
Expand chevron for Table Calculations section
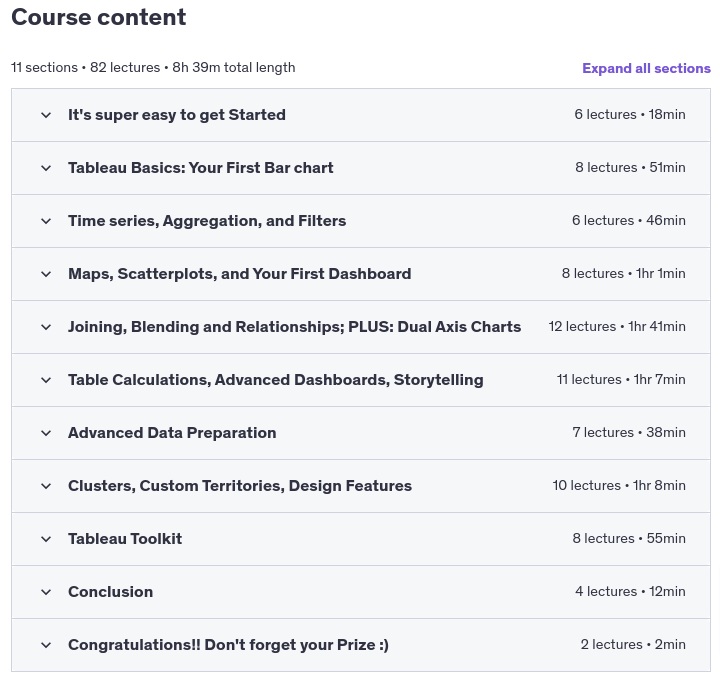click(x=46, y=380)
